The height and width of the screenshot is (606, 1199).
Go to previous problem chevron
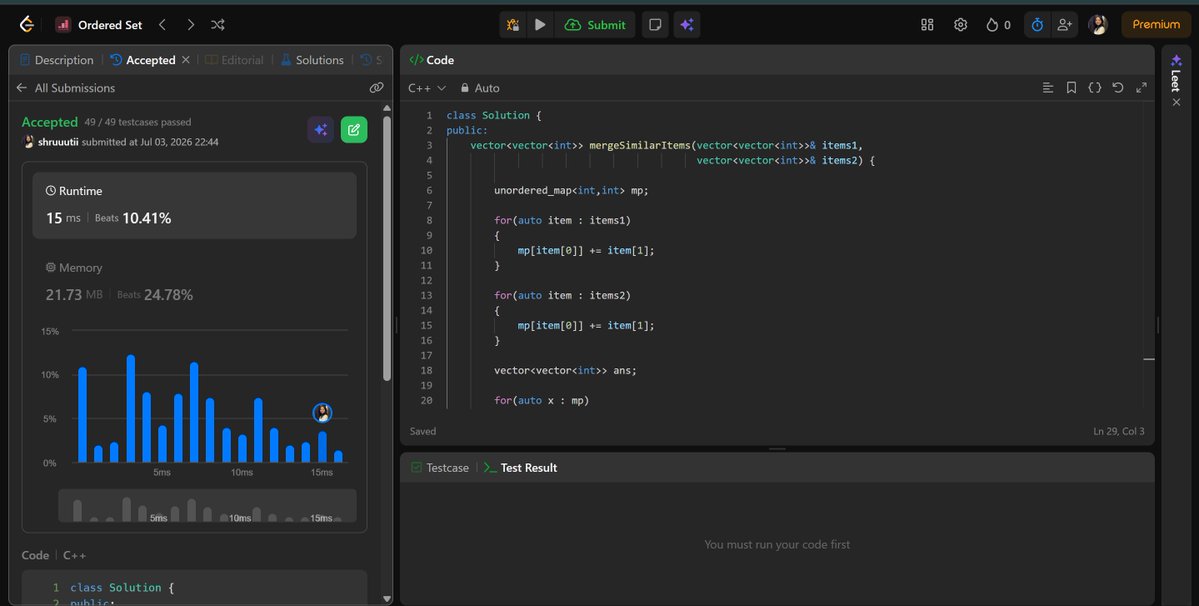point(162,25)
